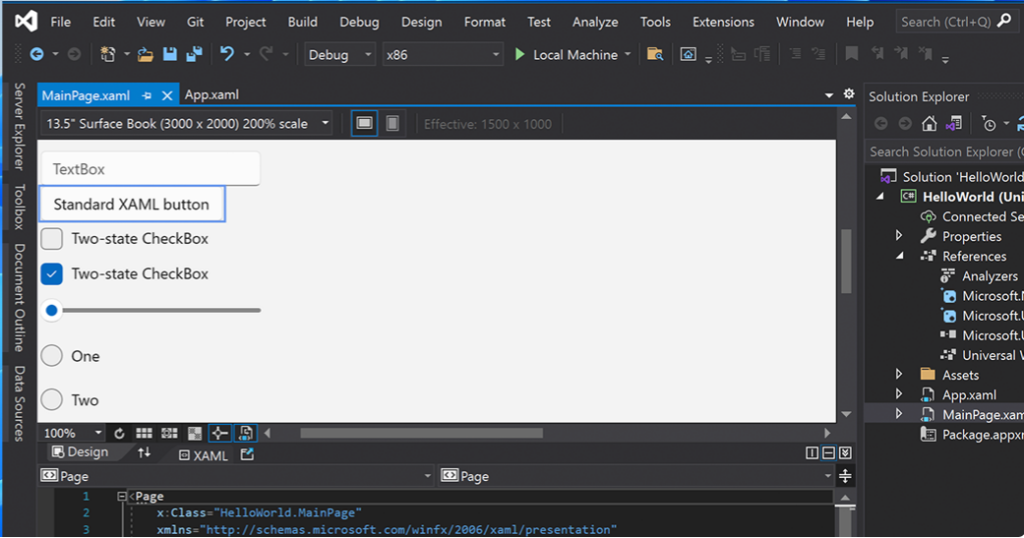Click the blue slider thumb
This screenshot has height=538, width=1024.
(x=52, y=310)
